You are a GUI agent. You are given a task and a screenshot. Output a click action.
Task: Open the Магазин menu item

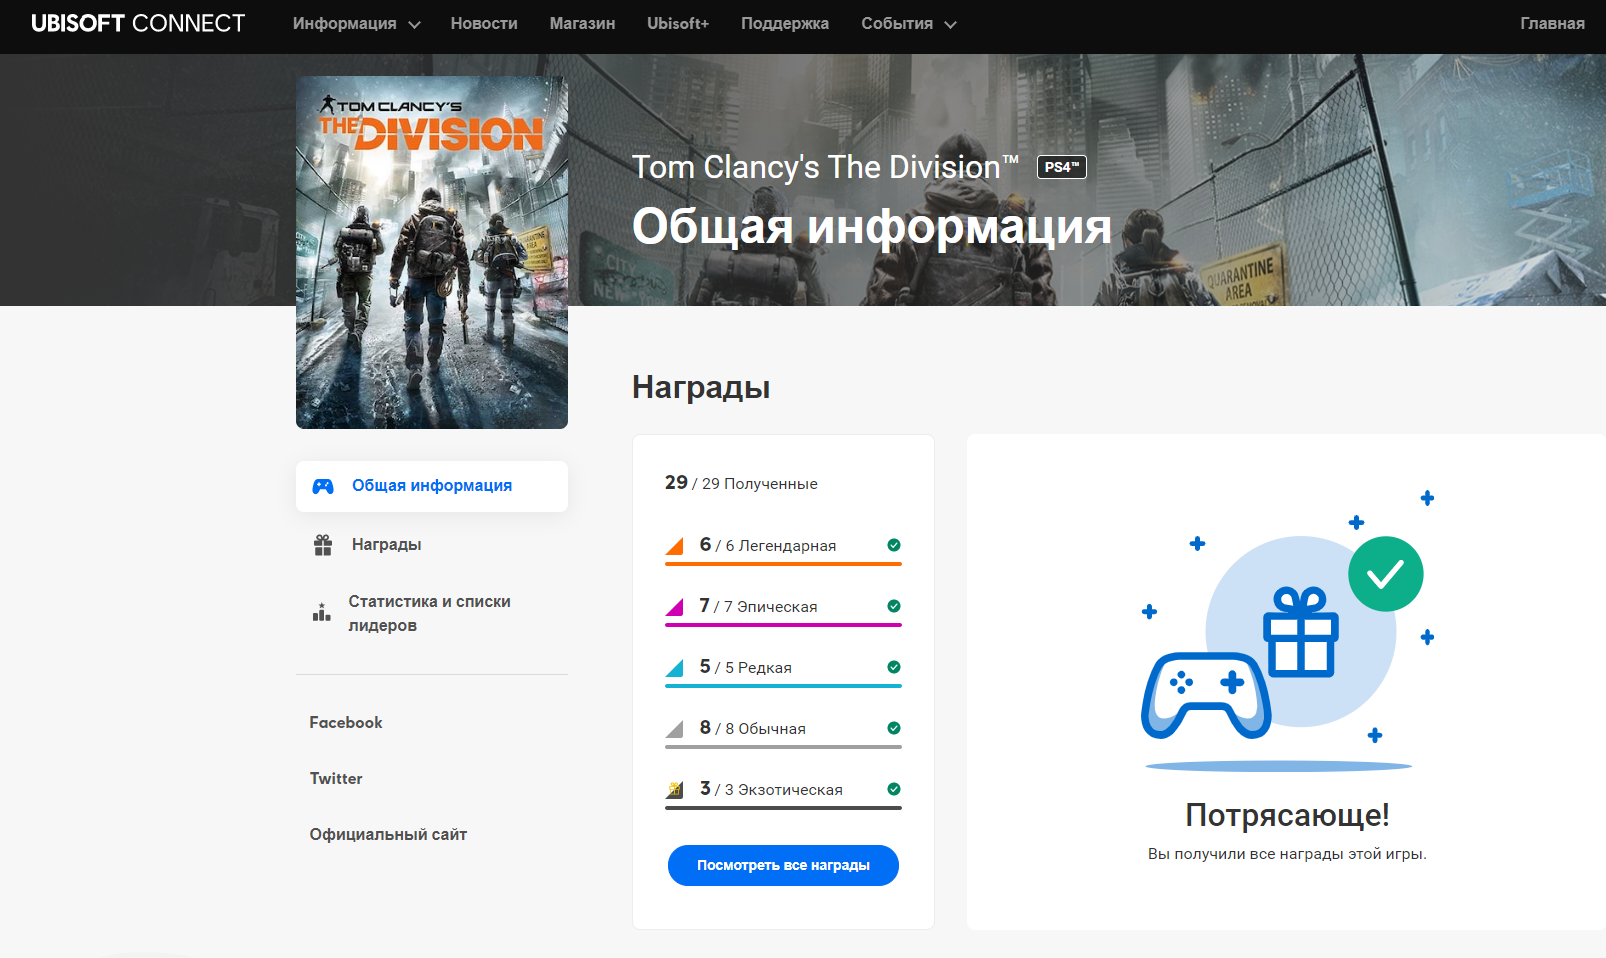tap(582, 23)
